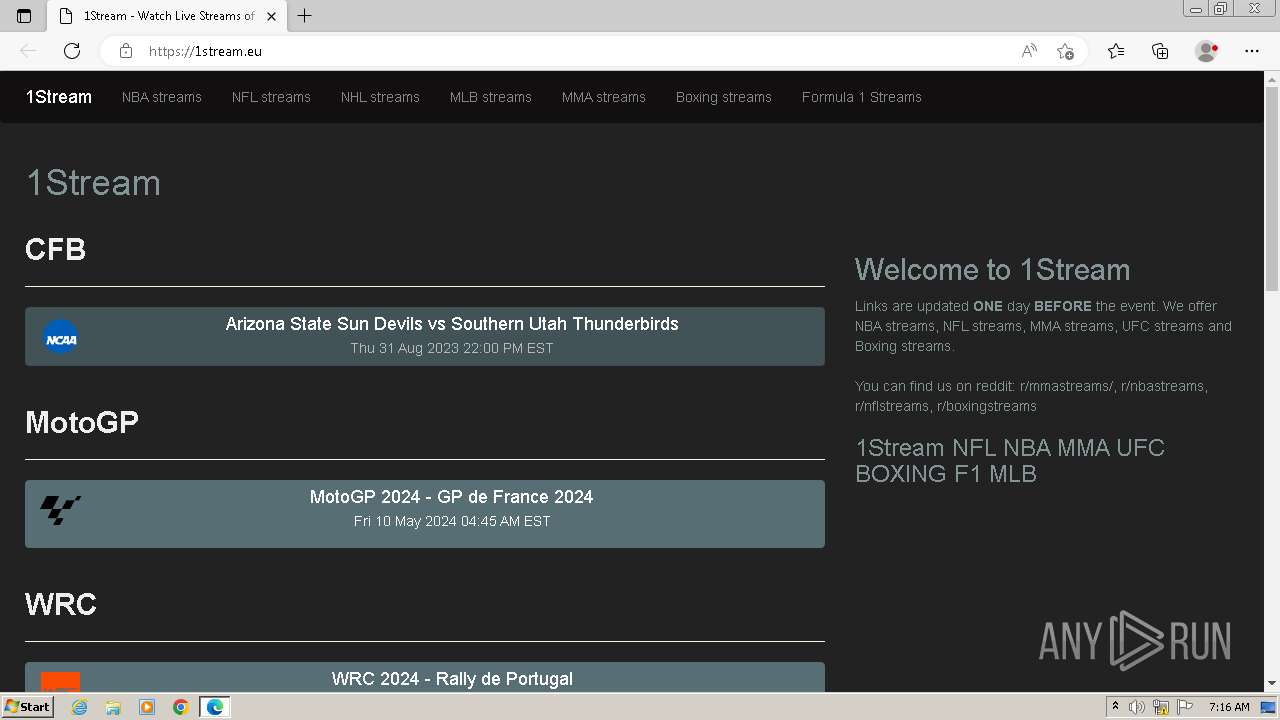Open NBA streams menu item

coord(162,97)
